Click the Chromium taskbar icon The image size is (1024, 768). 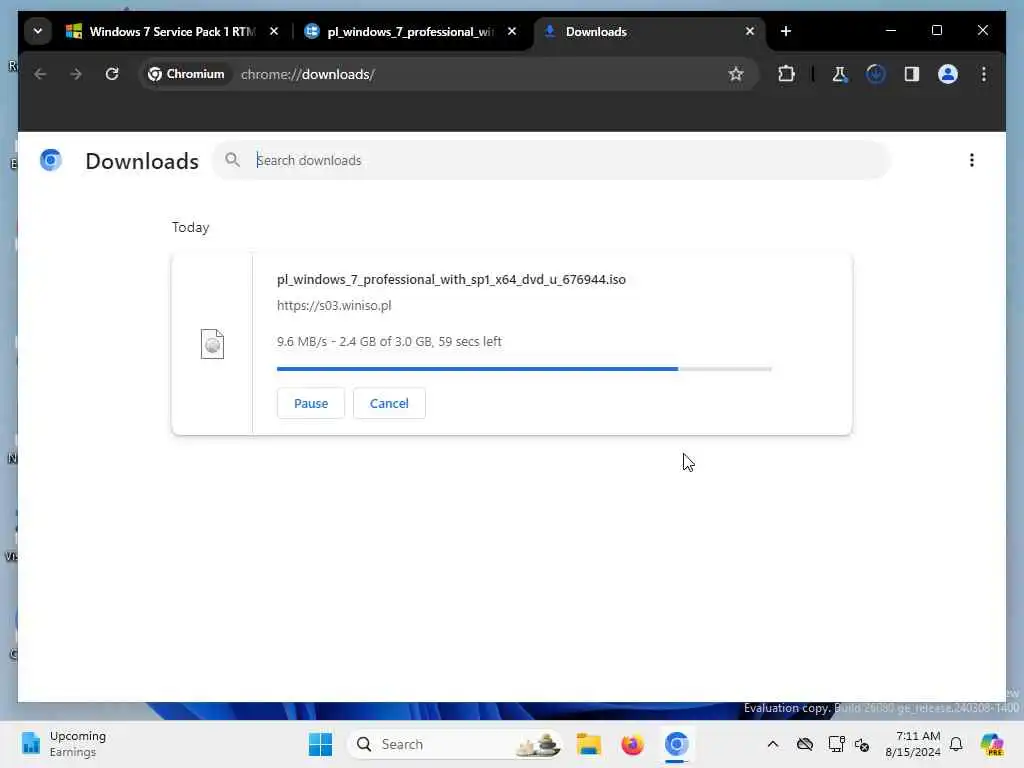677,744
